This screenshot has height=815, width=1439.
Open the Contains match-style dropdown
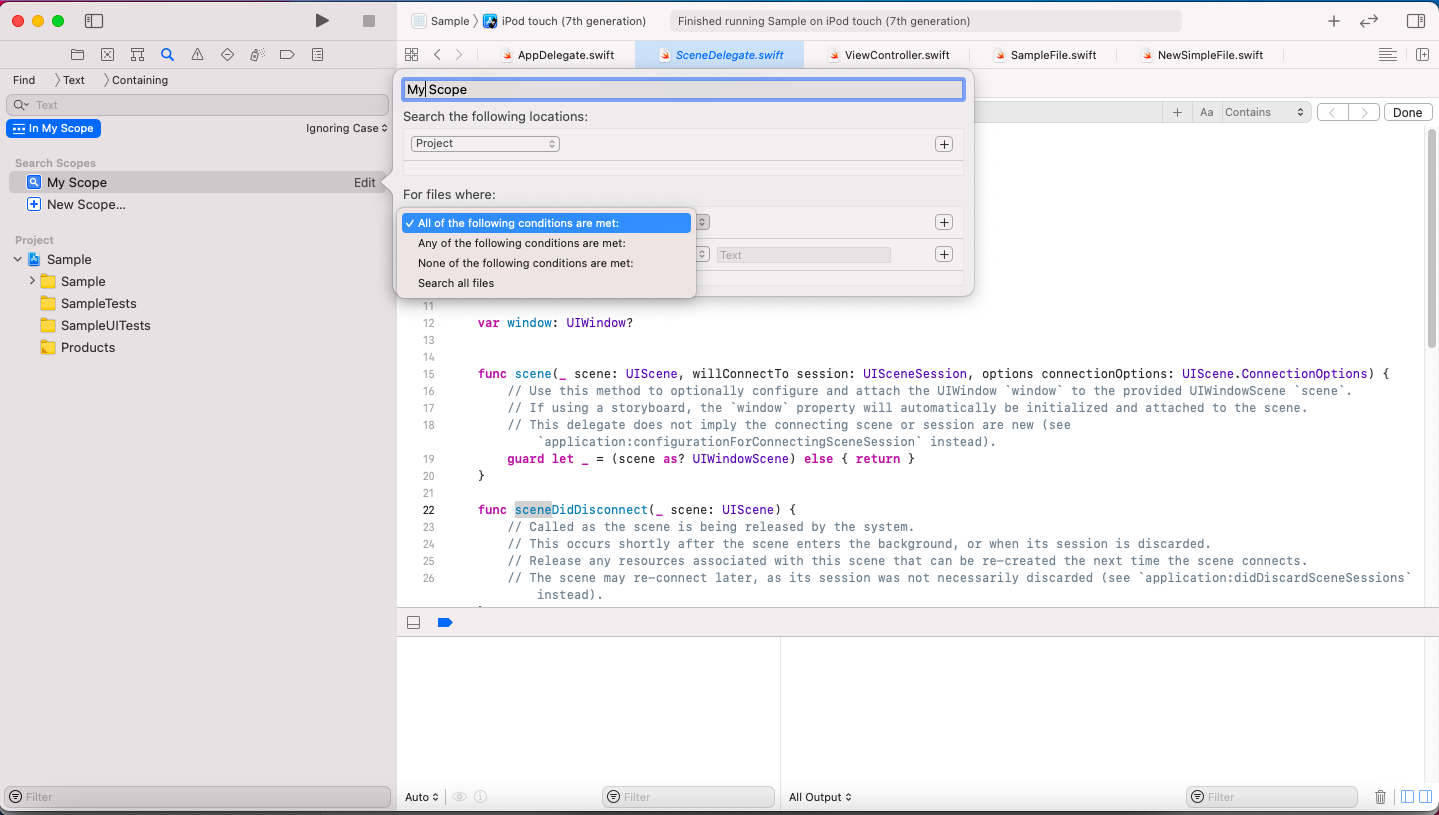tap(1265, 113)
